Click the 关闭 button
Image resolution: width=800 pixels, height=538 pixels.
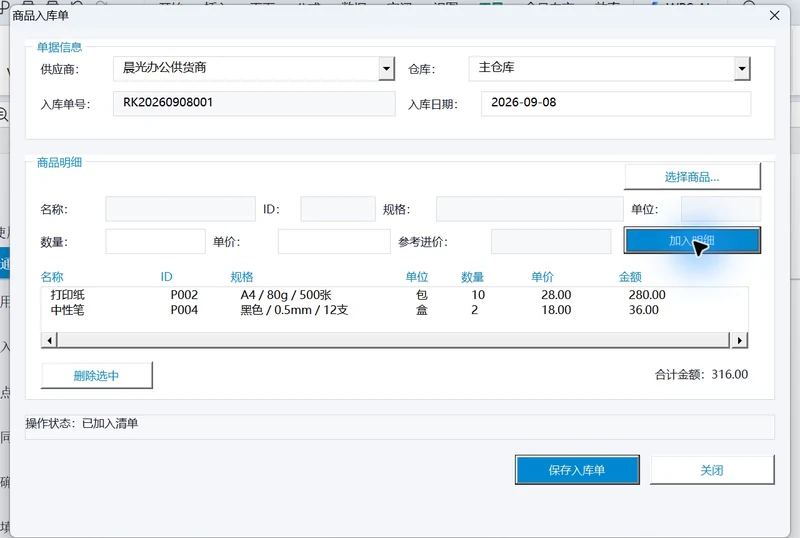[712, 470]
